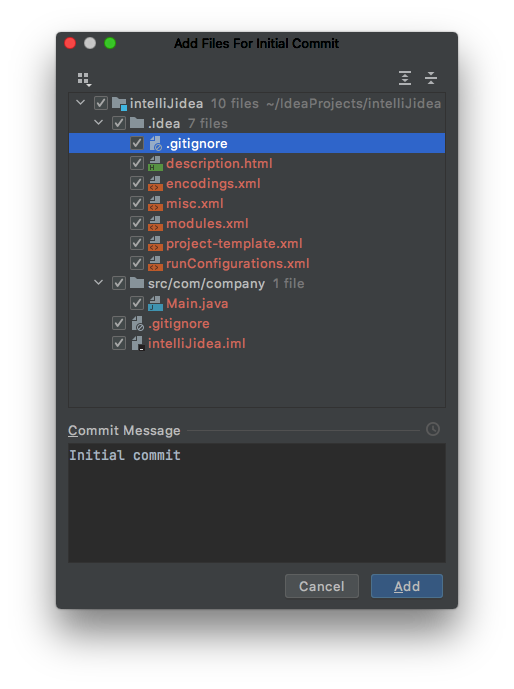Click the Cancel button

pos(322,586)
